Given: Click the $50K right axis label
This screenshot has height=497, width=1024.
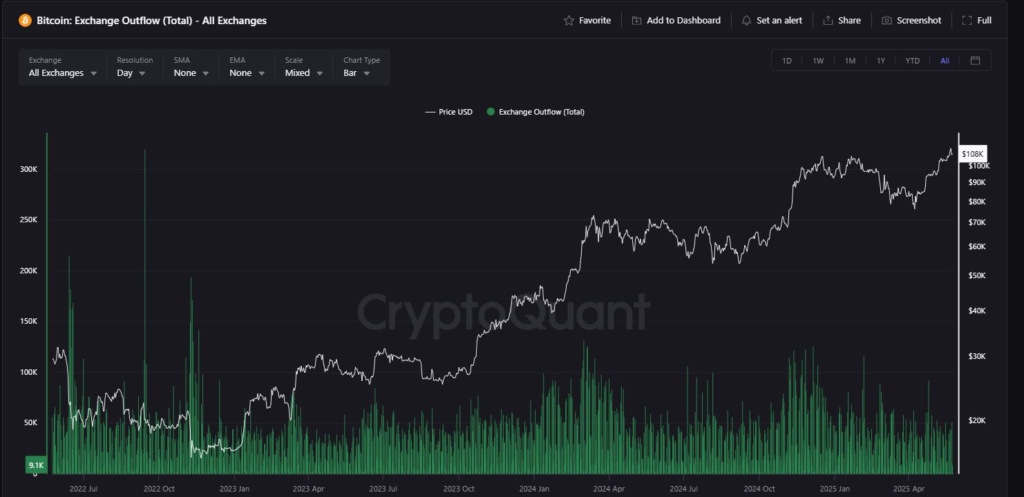Looking at the screenshot, I should (977, 276).
